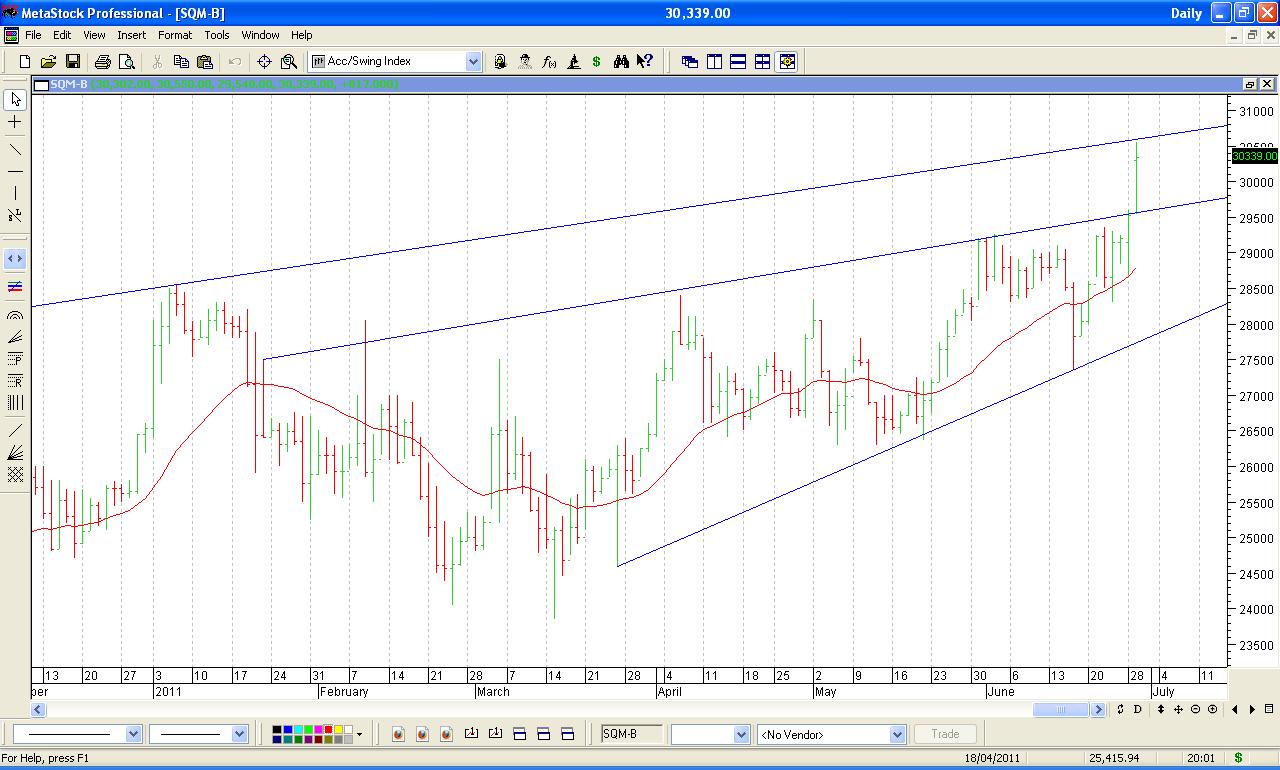Toggle the highlighted left-right arrows button
Screen dimensions: 1280x770
(15, 259)
